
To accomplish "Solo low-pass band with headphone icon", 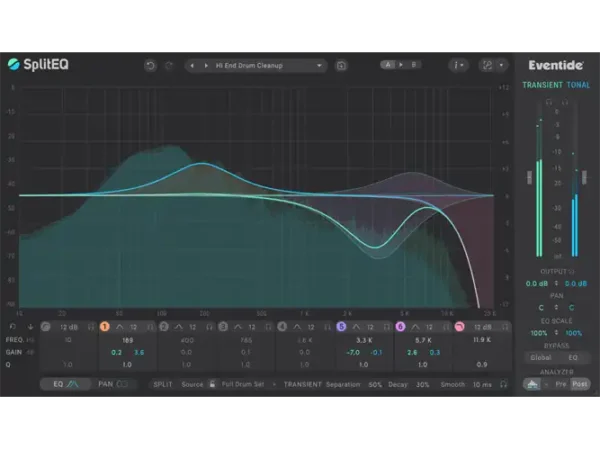I will coord(505,327).
